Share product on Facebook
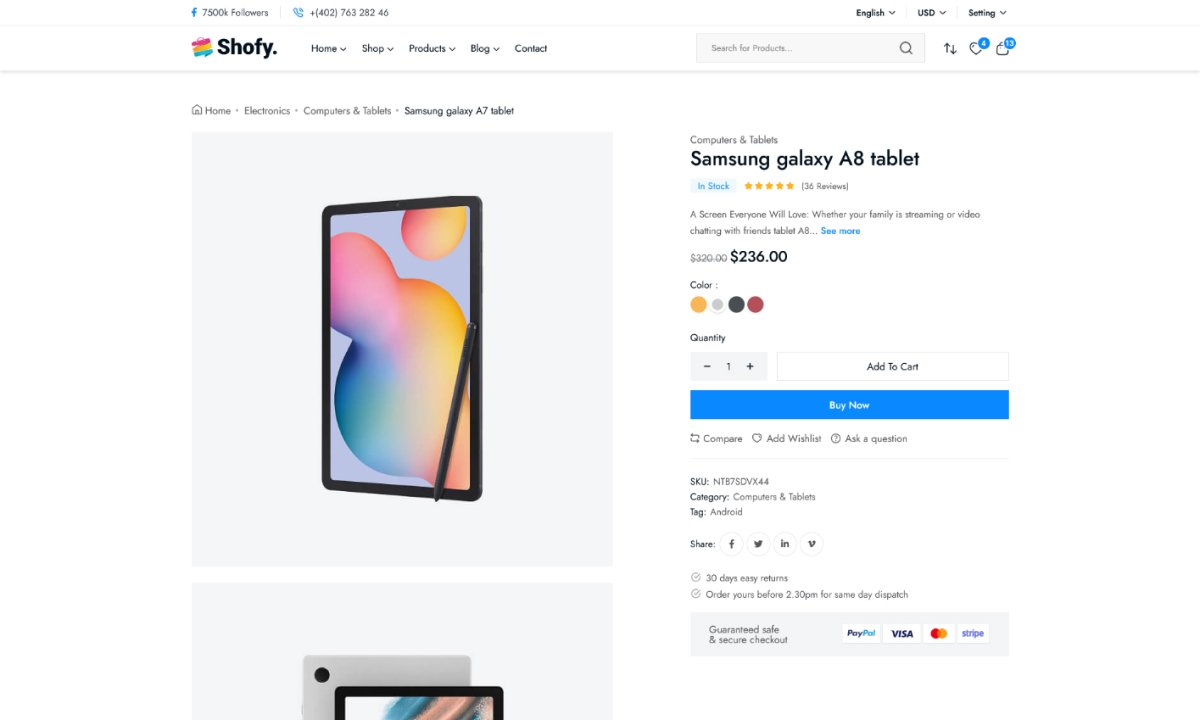The image size is (1200, 720). coord(732,544)
